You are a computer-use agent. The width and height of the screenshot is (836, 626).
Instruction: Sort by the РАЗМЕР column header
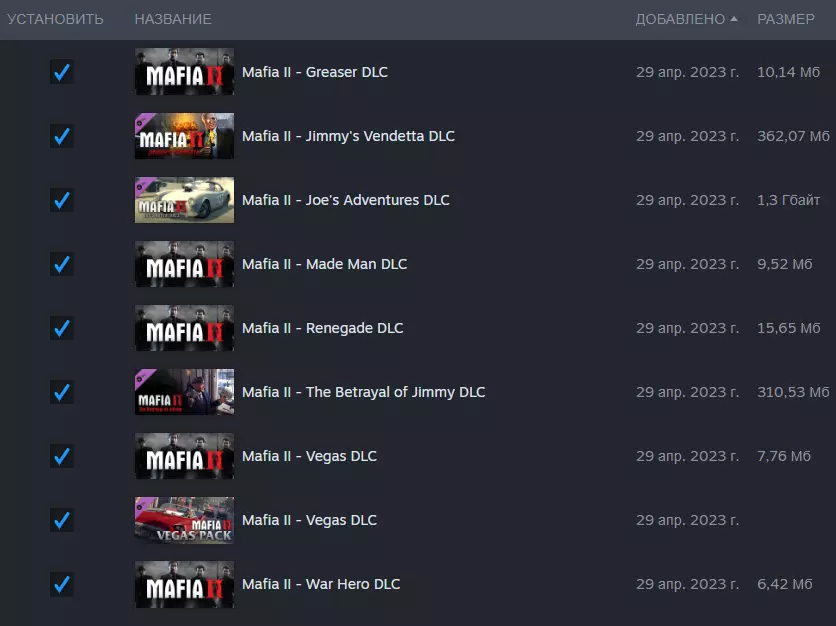pyautogui.click(x=786, y=19)
